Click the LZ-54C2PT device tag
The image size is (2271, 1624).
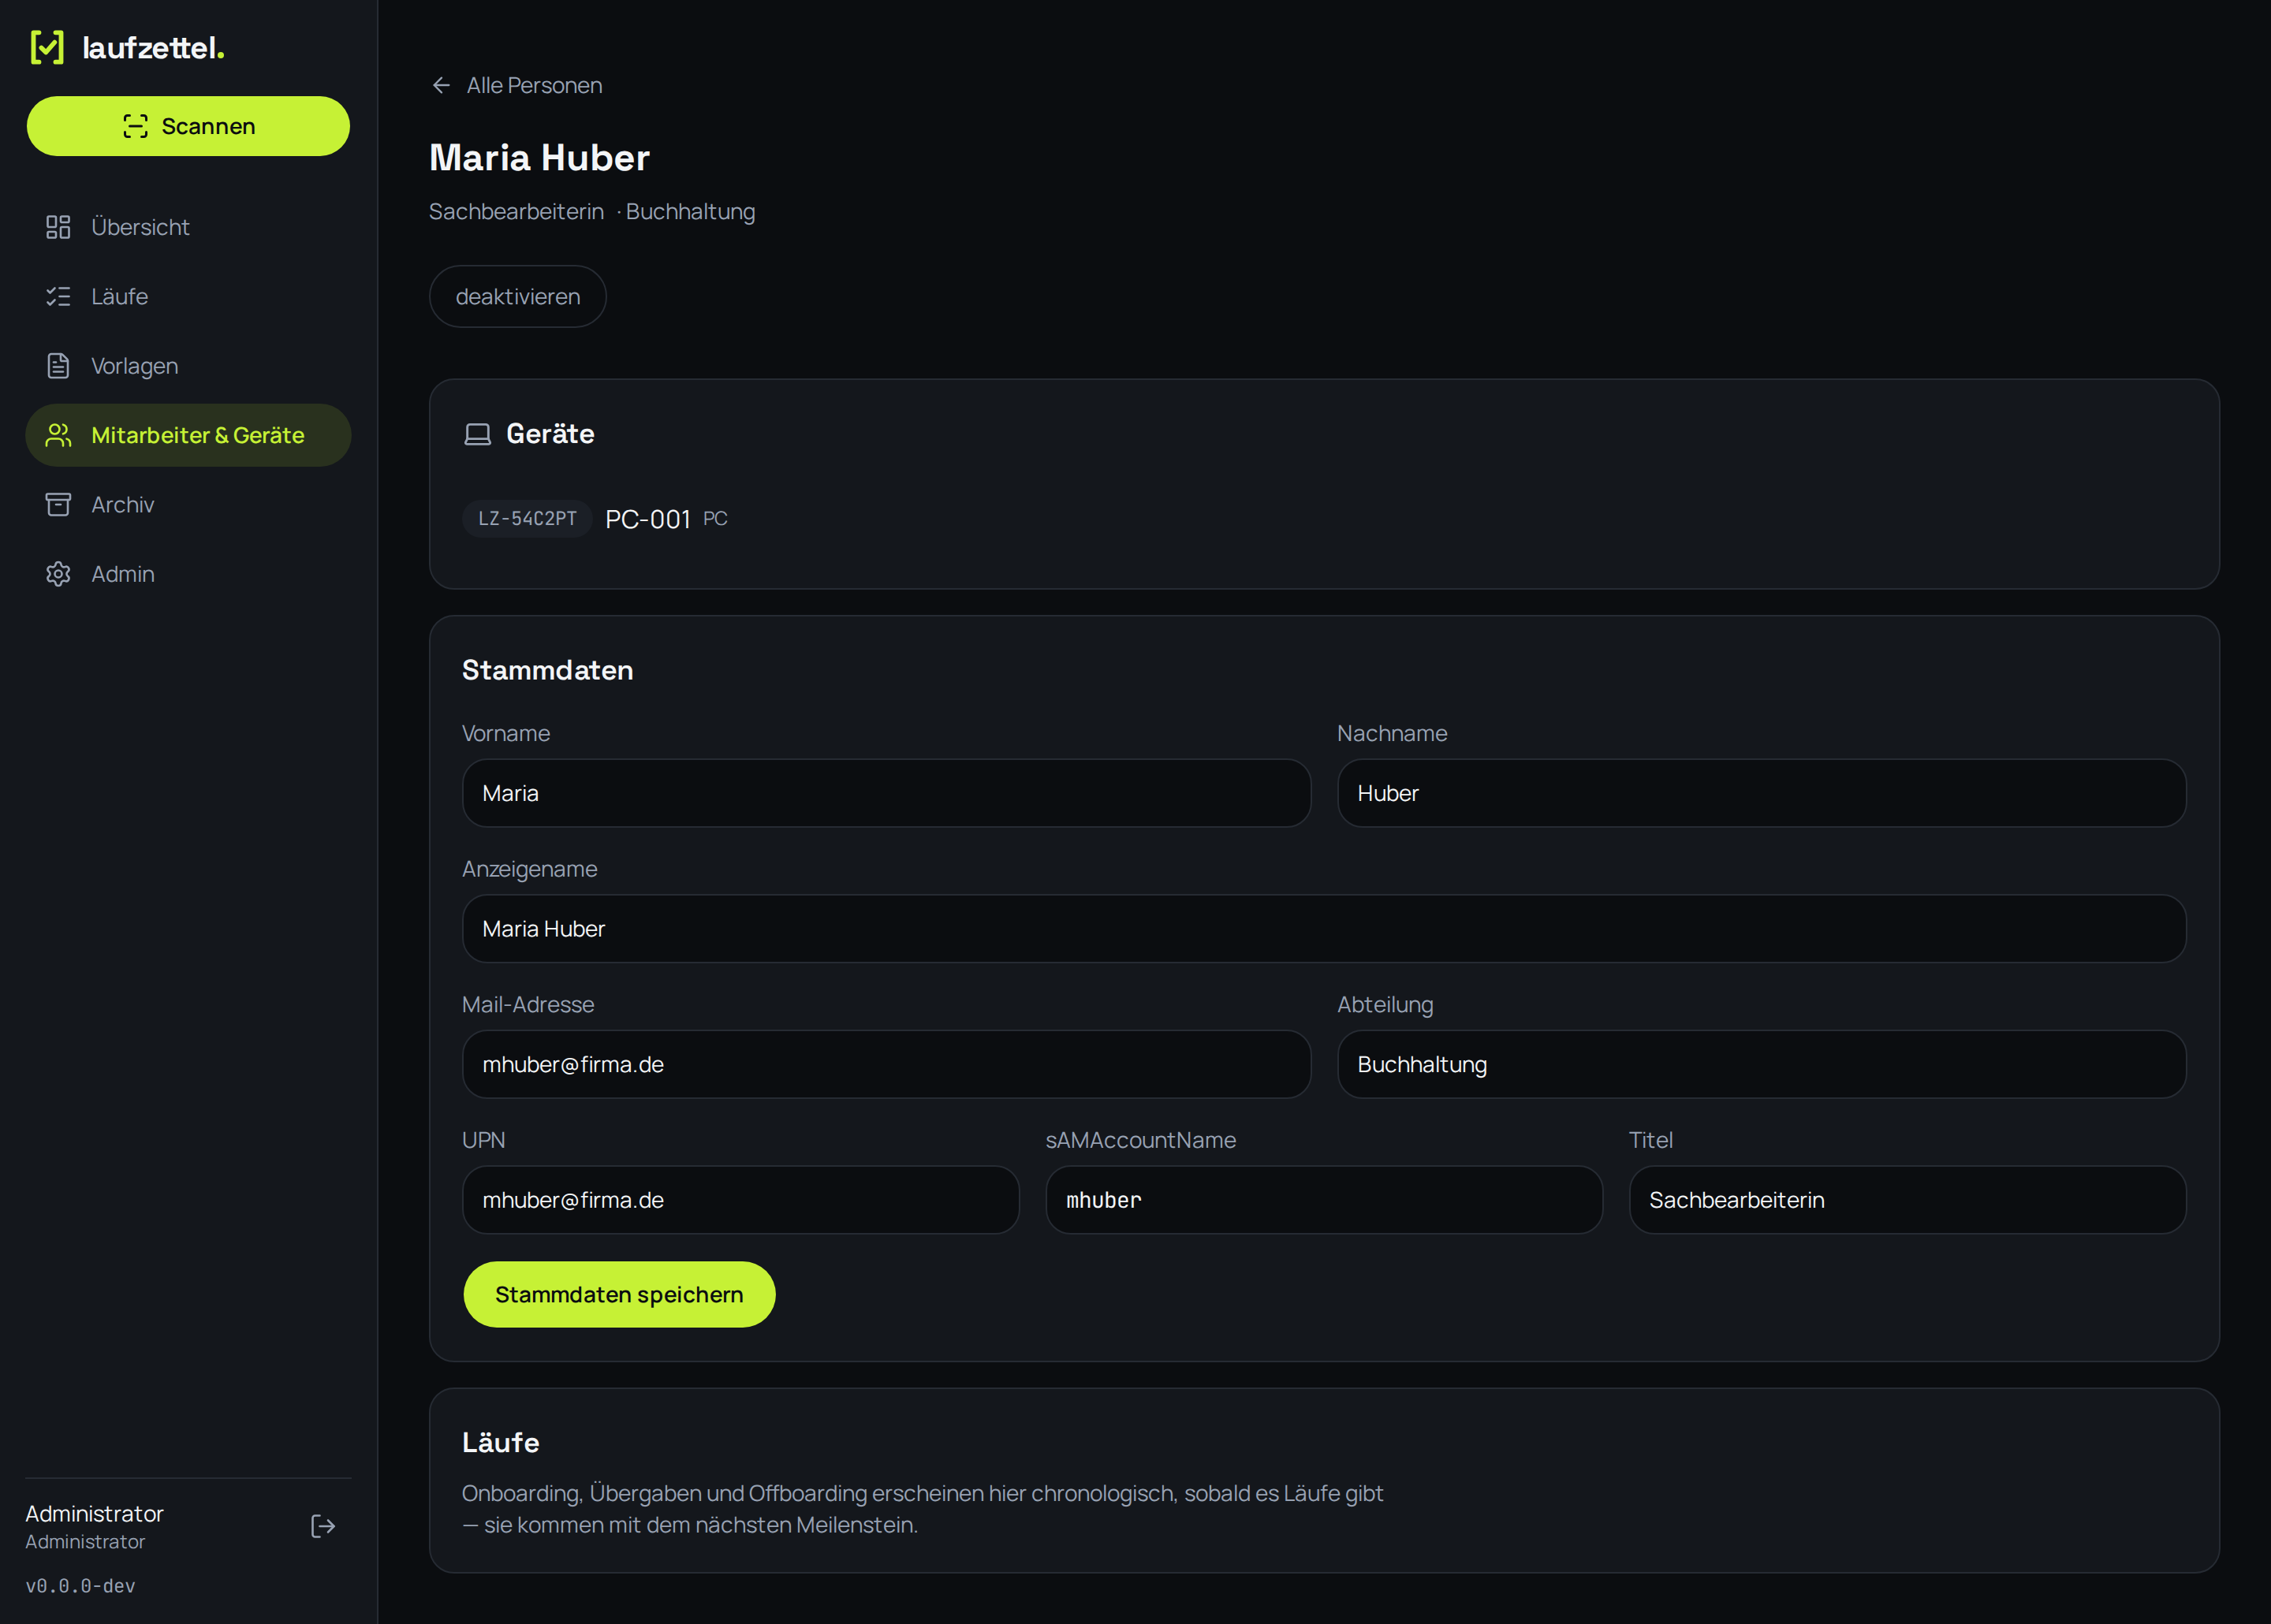(x=527, y=519)
